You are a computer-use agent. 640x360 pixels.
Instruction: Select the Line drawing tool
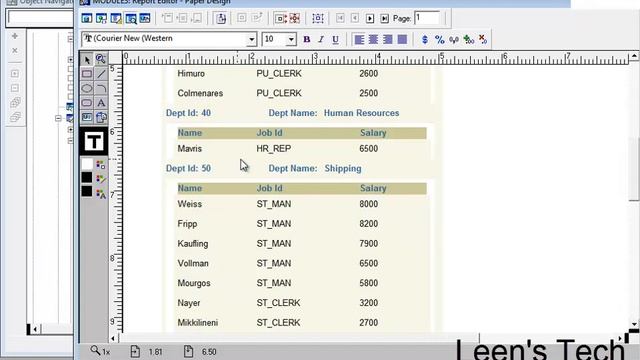pos(101,74)
